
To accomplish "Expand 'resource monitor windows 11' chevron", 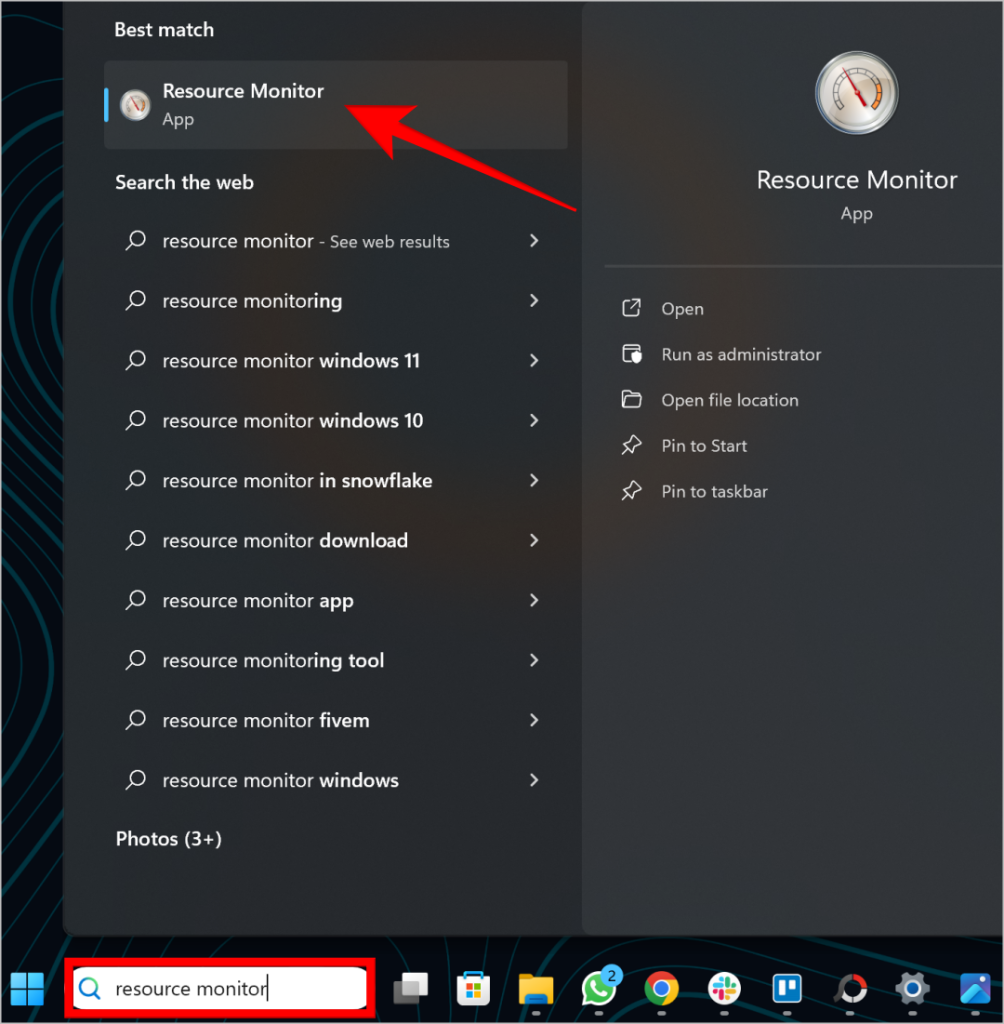I will coord(534,360).
